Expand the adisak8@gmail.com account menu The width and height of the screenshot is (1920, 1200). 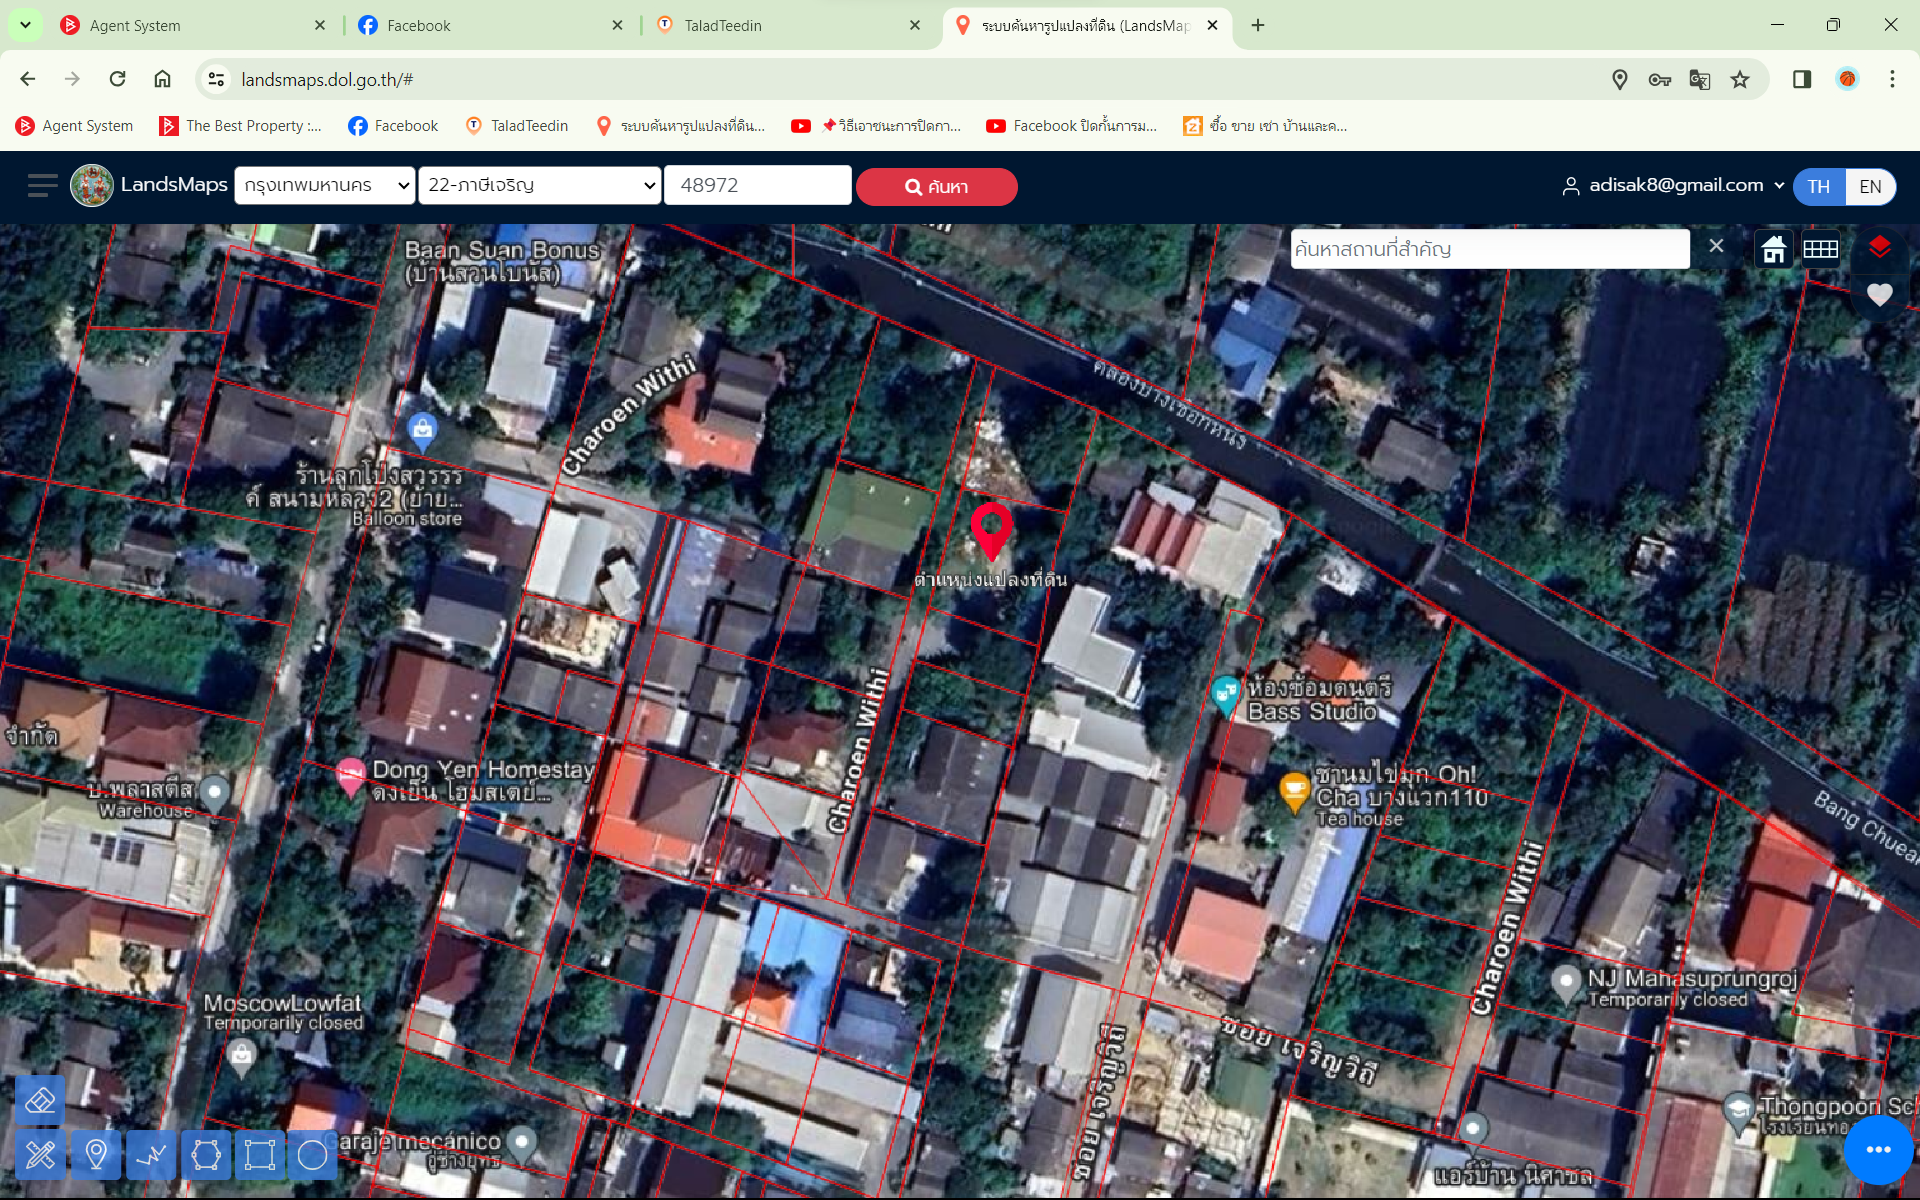coord(1673,185)
